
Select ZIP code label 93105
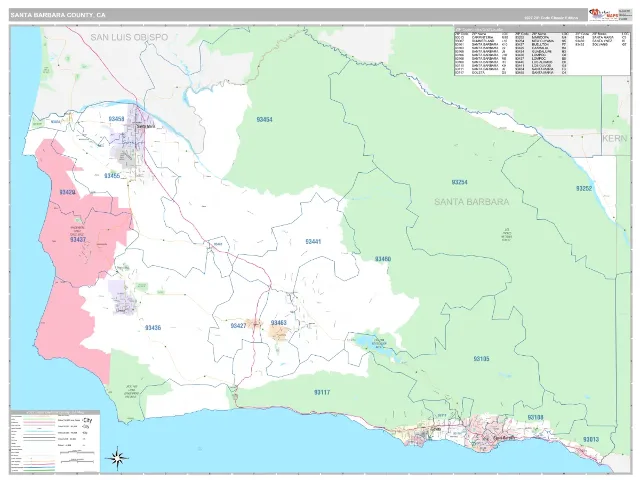482,359
